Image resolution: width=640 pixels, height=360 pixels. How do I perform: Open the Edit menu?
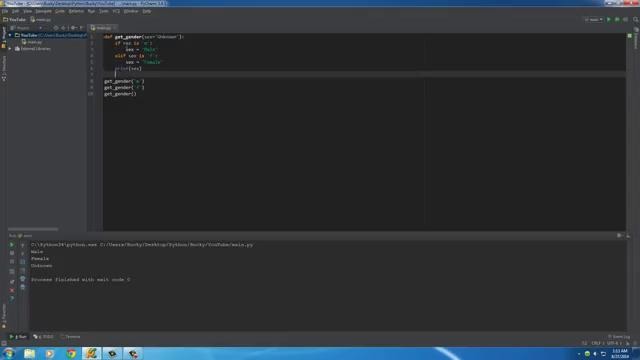tap(16, 11)
